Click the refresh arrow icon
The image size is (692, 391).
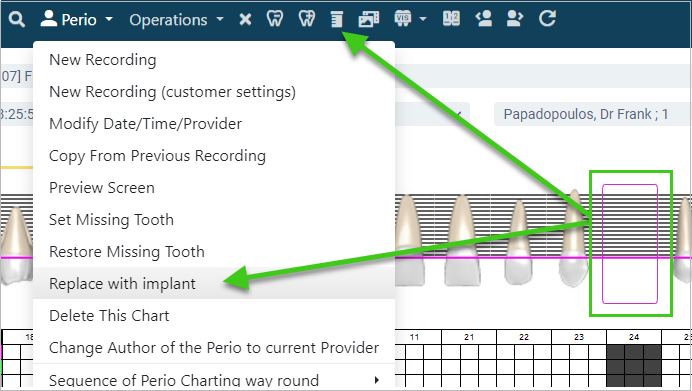pyautogui.click(x=547, y=19)
